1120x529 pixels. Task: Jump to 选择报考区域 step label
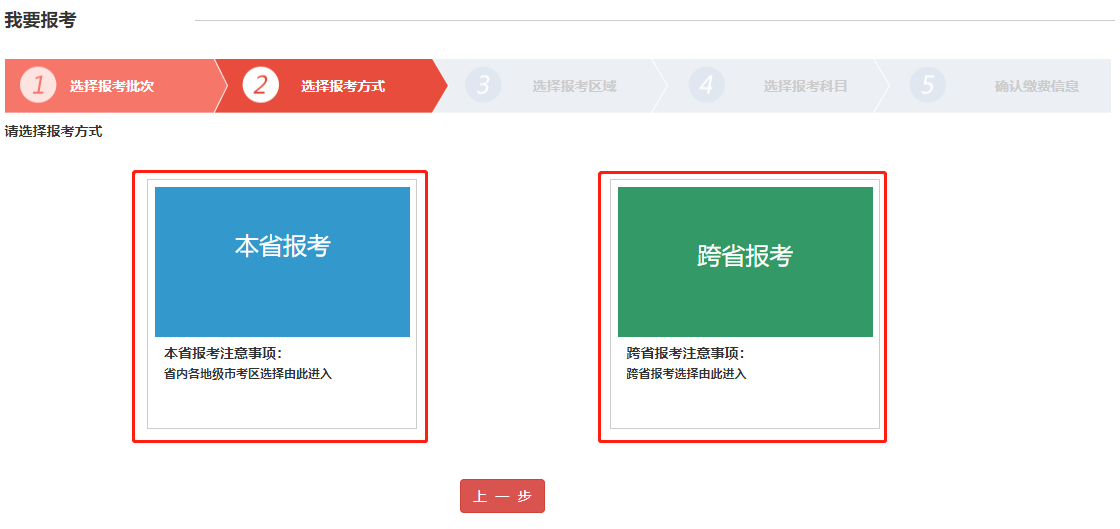click(x=574, y=86)
